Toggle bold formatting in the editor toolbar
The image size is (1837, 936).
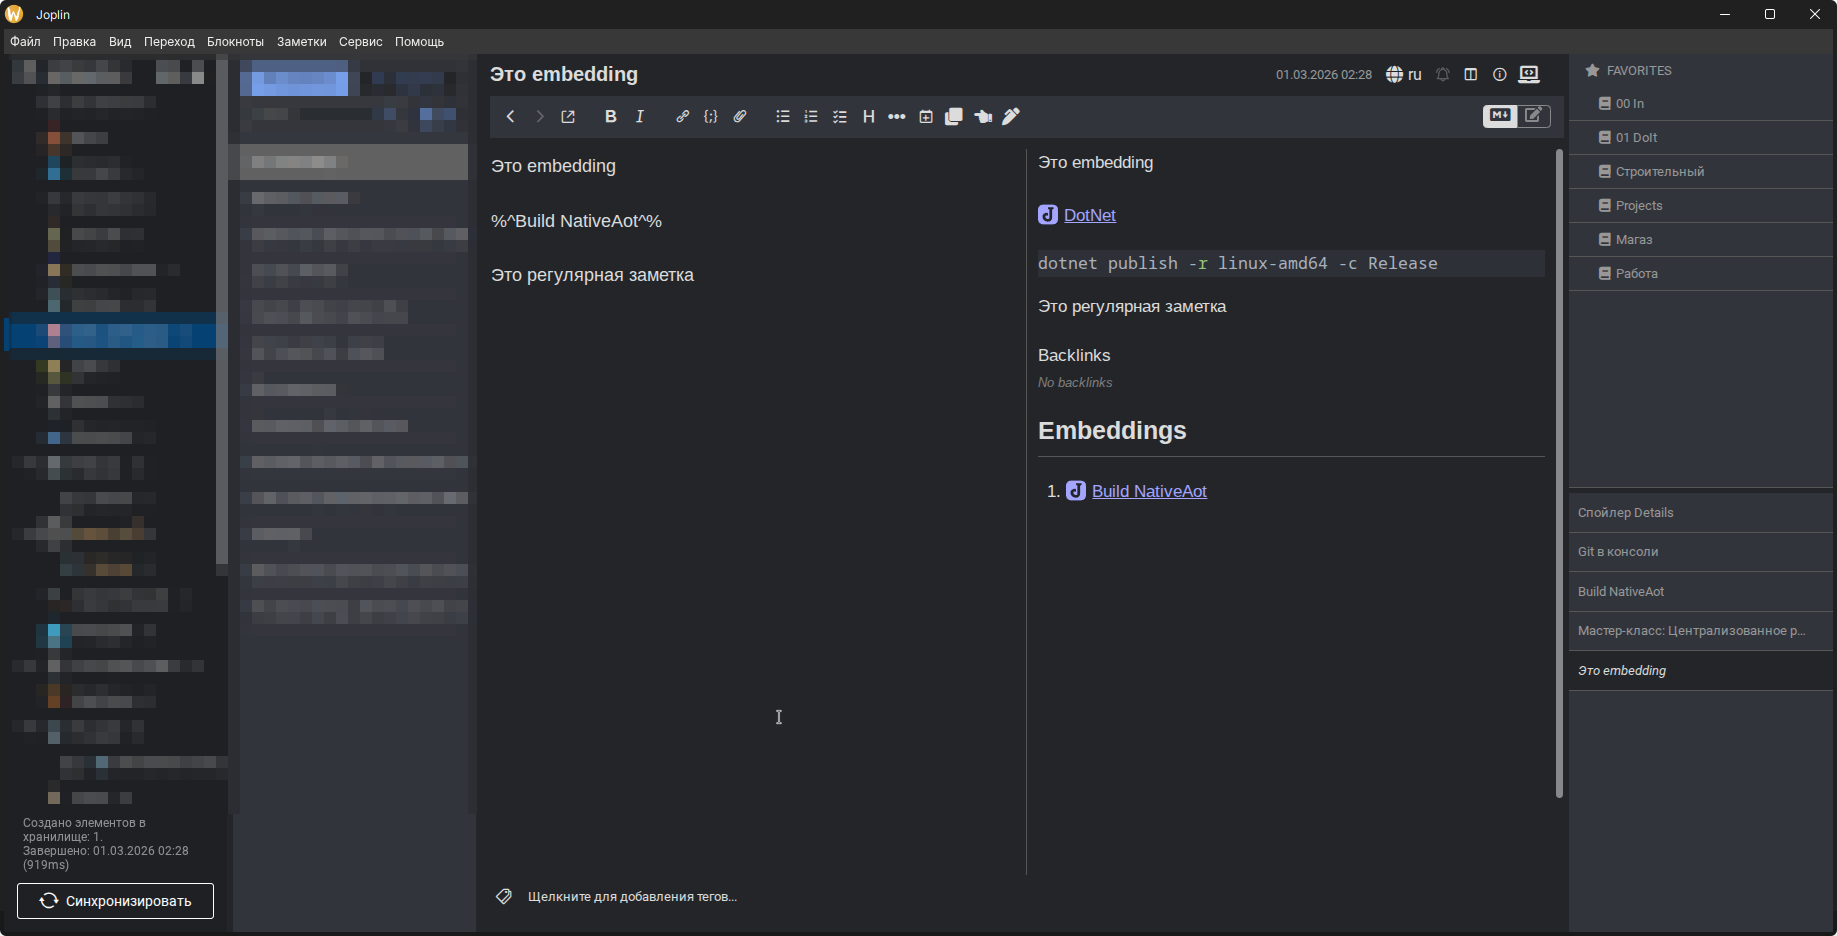(x=610, y=117)
